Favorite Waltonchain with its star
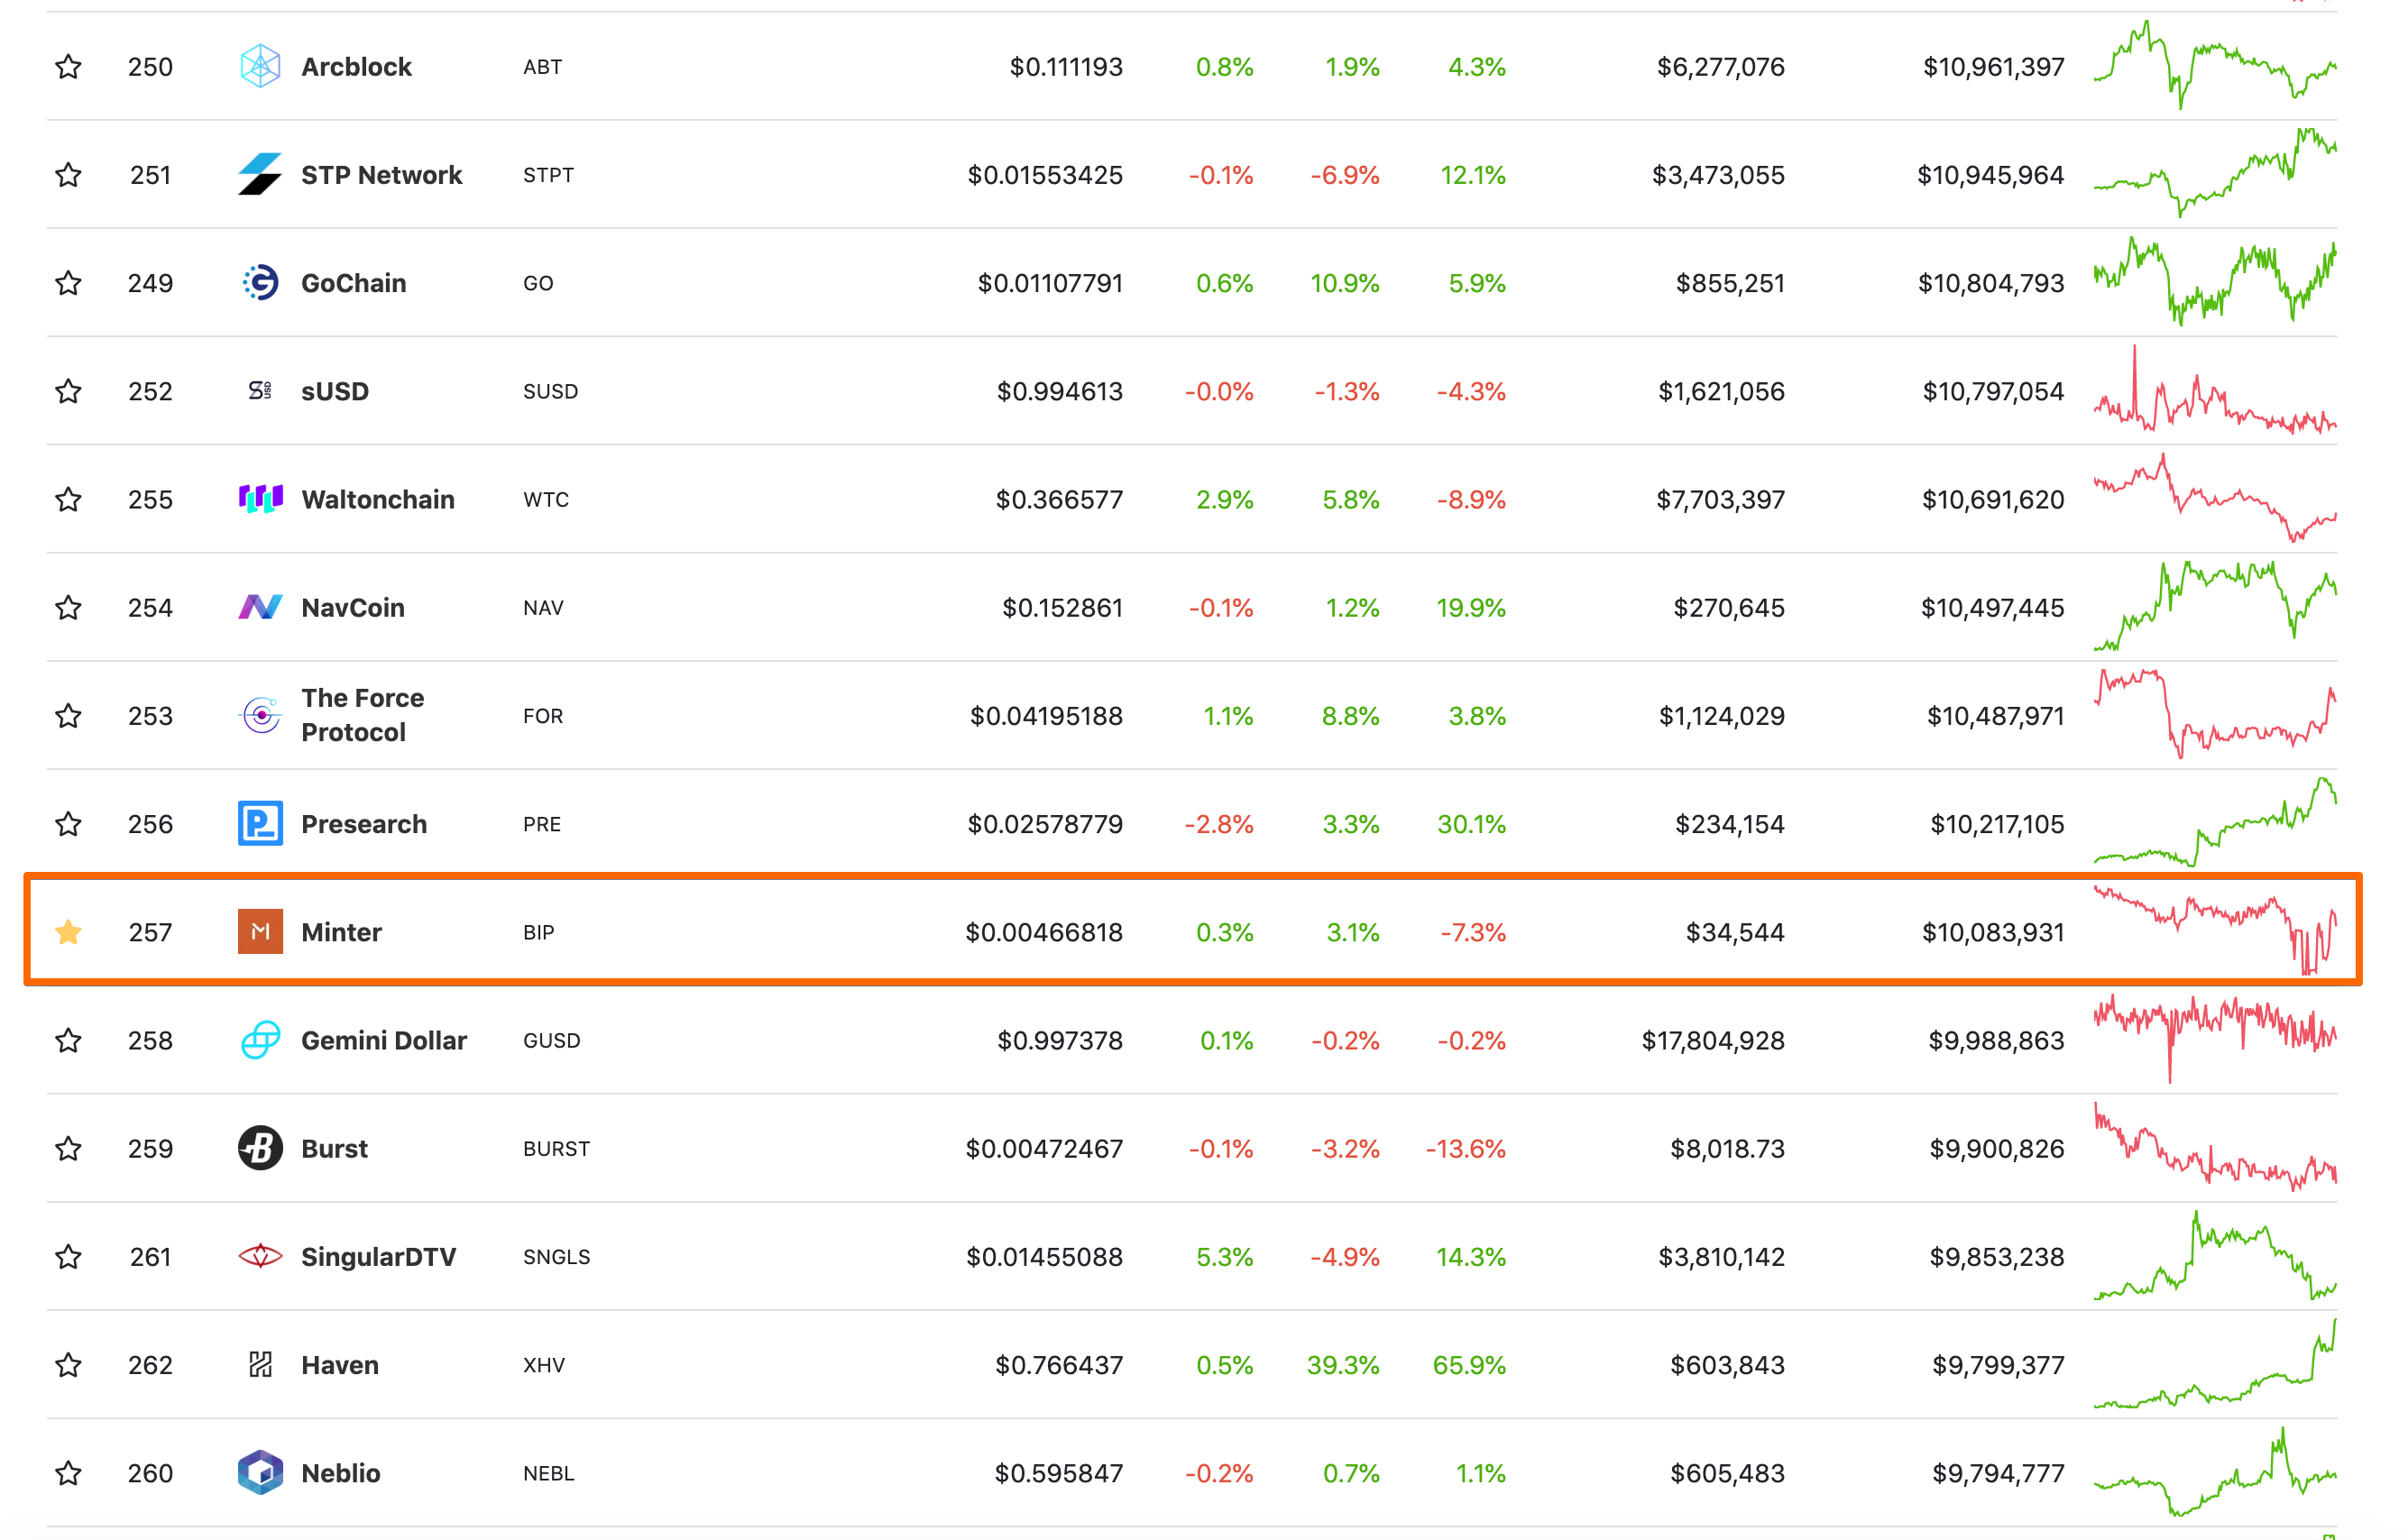The image size is (2408, 1540). [x=68, y=499]
